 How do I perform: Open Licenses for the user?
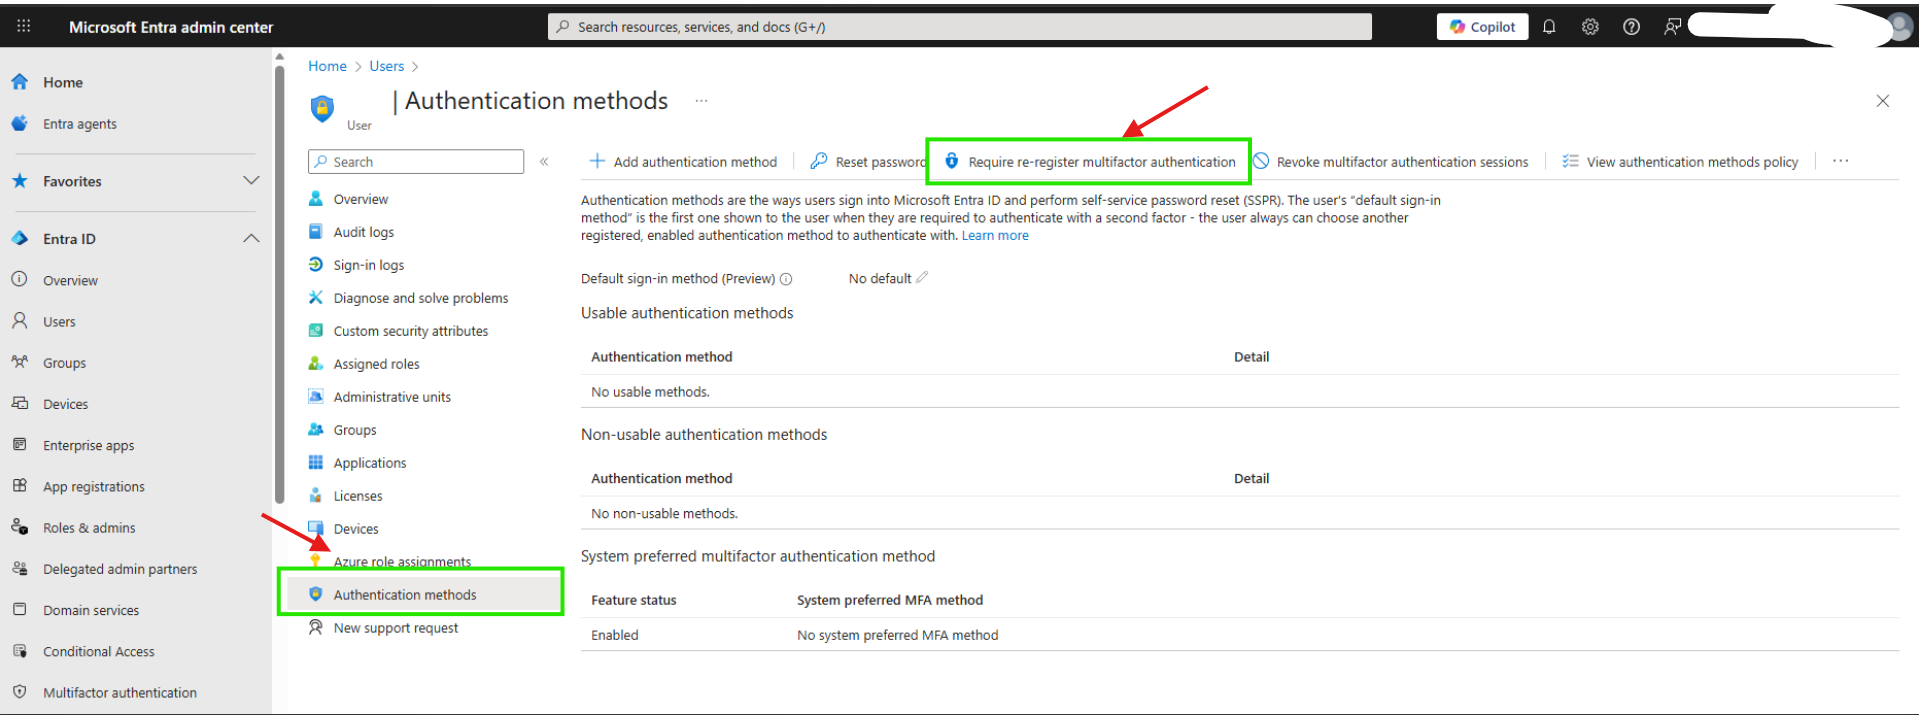(358, 496)
